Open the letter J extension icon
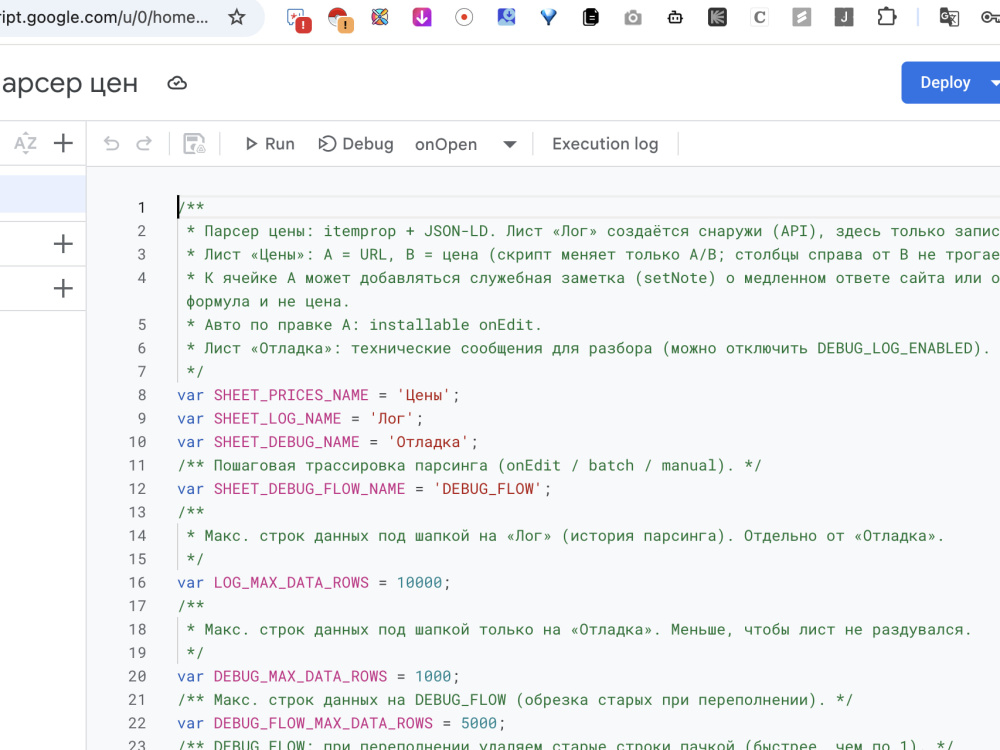This screenshot has width=1000, height=750. pos(844,17)
